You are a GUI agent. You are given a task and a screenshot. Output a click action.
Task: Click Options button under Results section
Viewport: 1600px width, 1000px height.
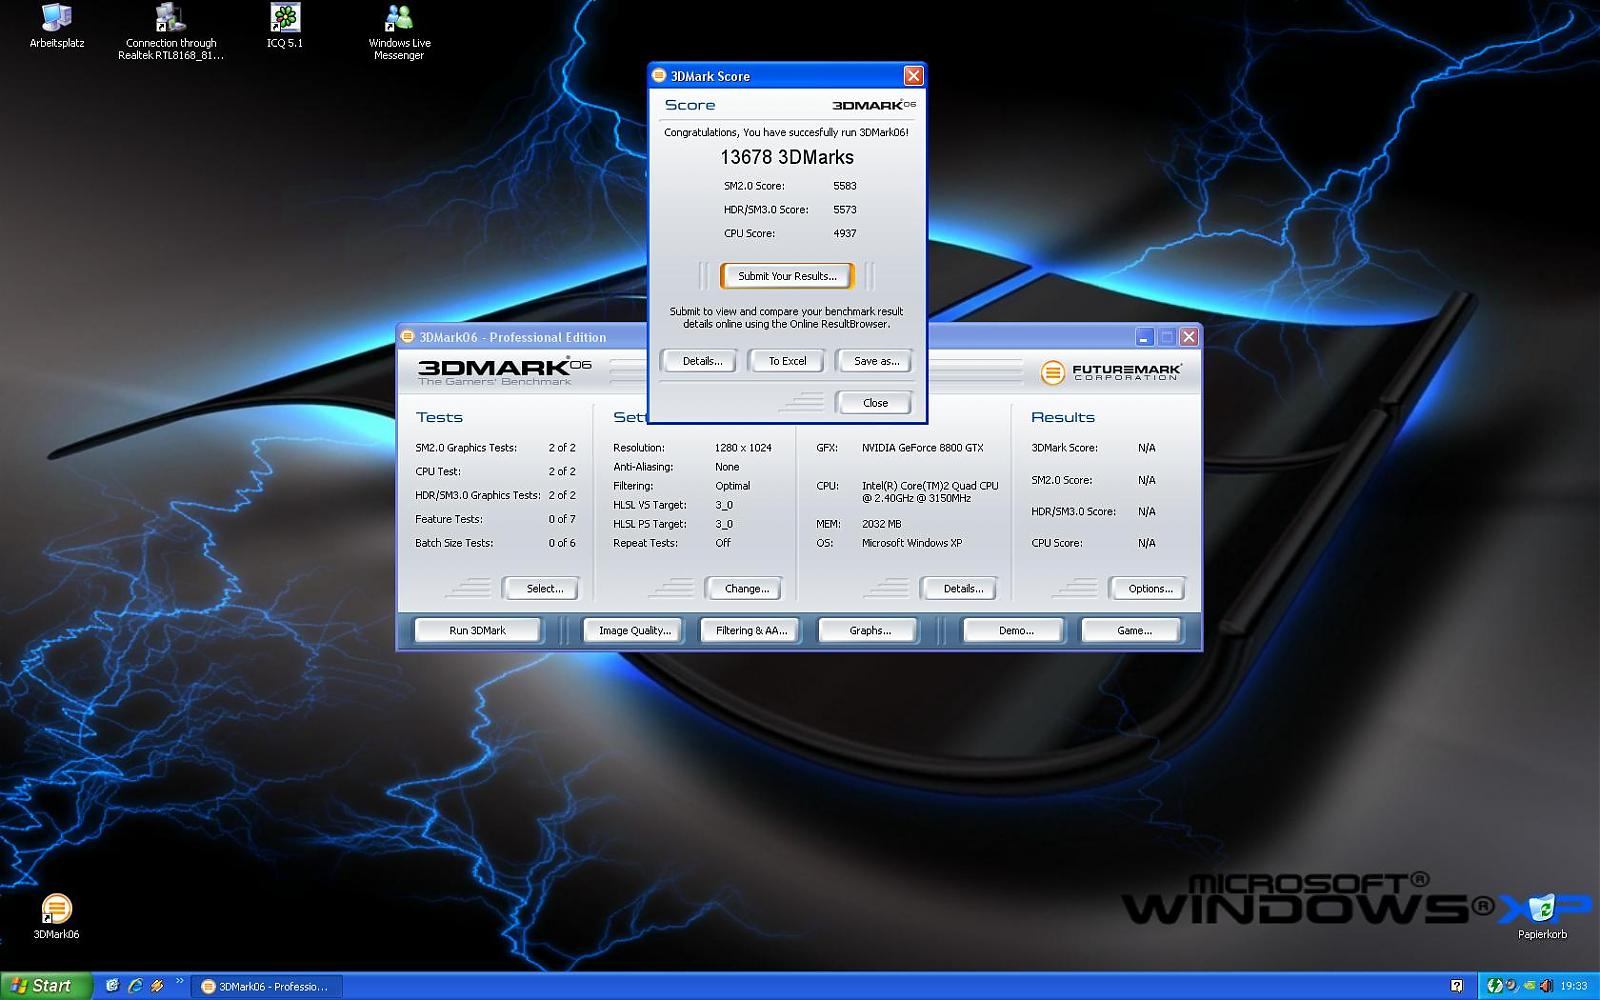tap(1150, 589)
